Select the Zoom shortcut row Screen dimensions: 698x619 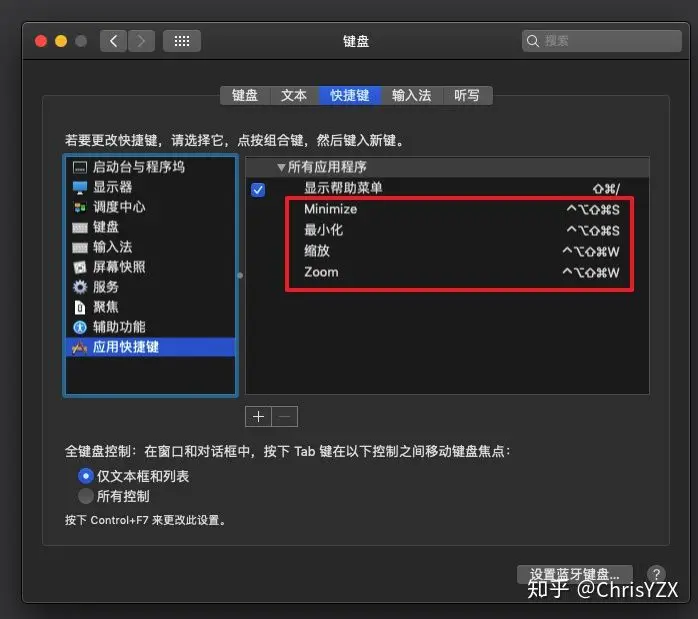(447, 272)
